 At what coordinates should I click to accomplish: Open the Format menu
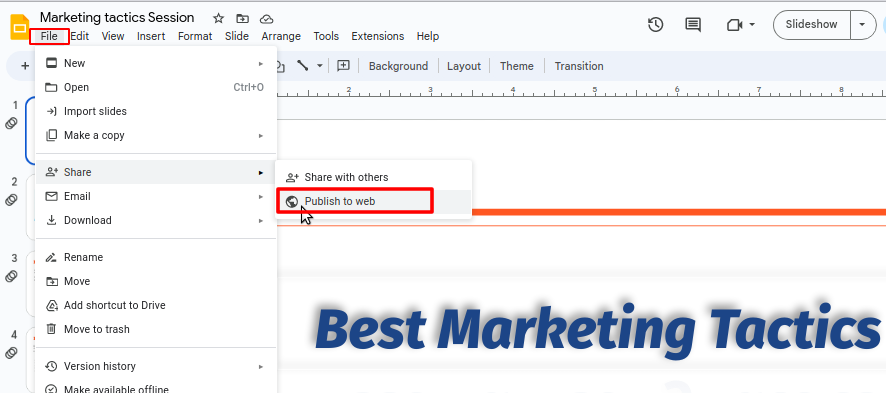tap(195, 36)
